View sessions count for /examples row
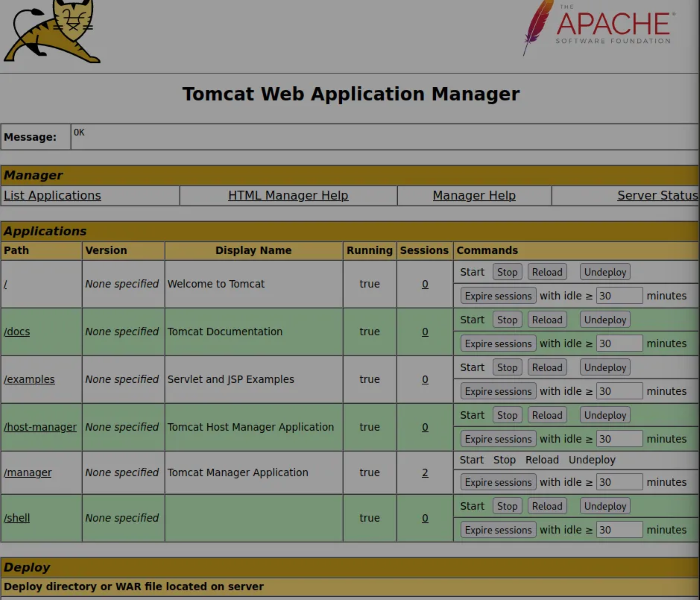This screenshot has height=600, width=700. [425, 379]
